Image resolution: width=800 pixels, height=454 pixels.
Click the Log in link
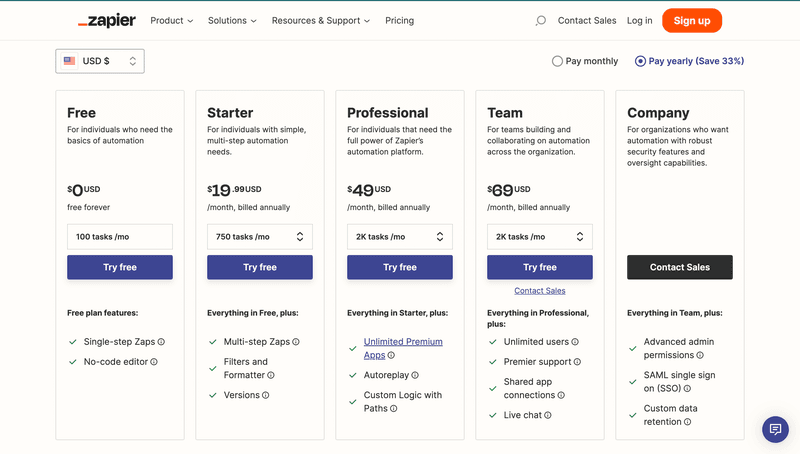pos(639,21)
